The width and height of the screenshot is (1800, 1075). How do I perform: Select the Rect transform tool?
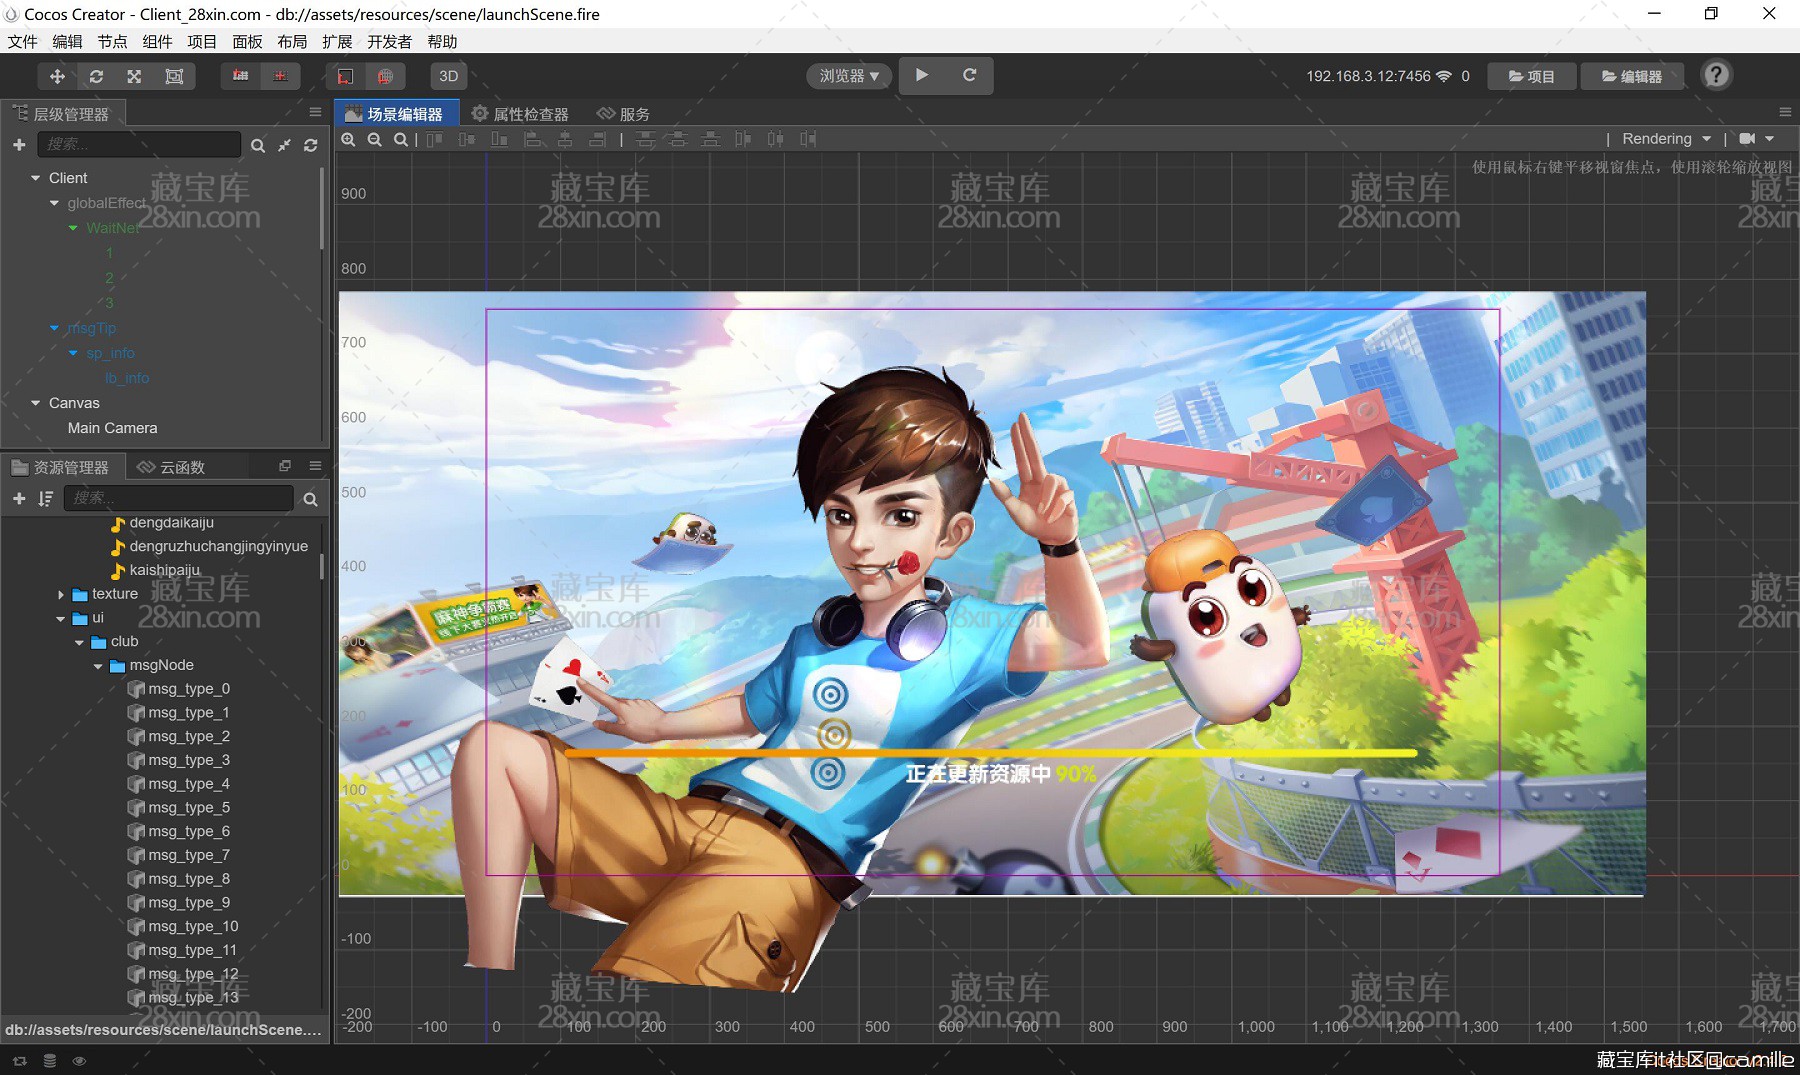point(174,76)
